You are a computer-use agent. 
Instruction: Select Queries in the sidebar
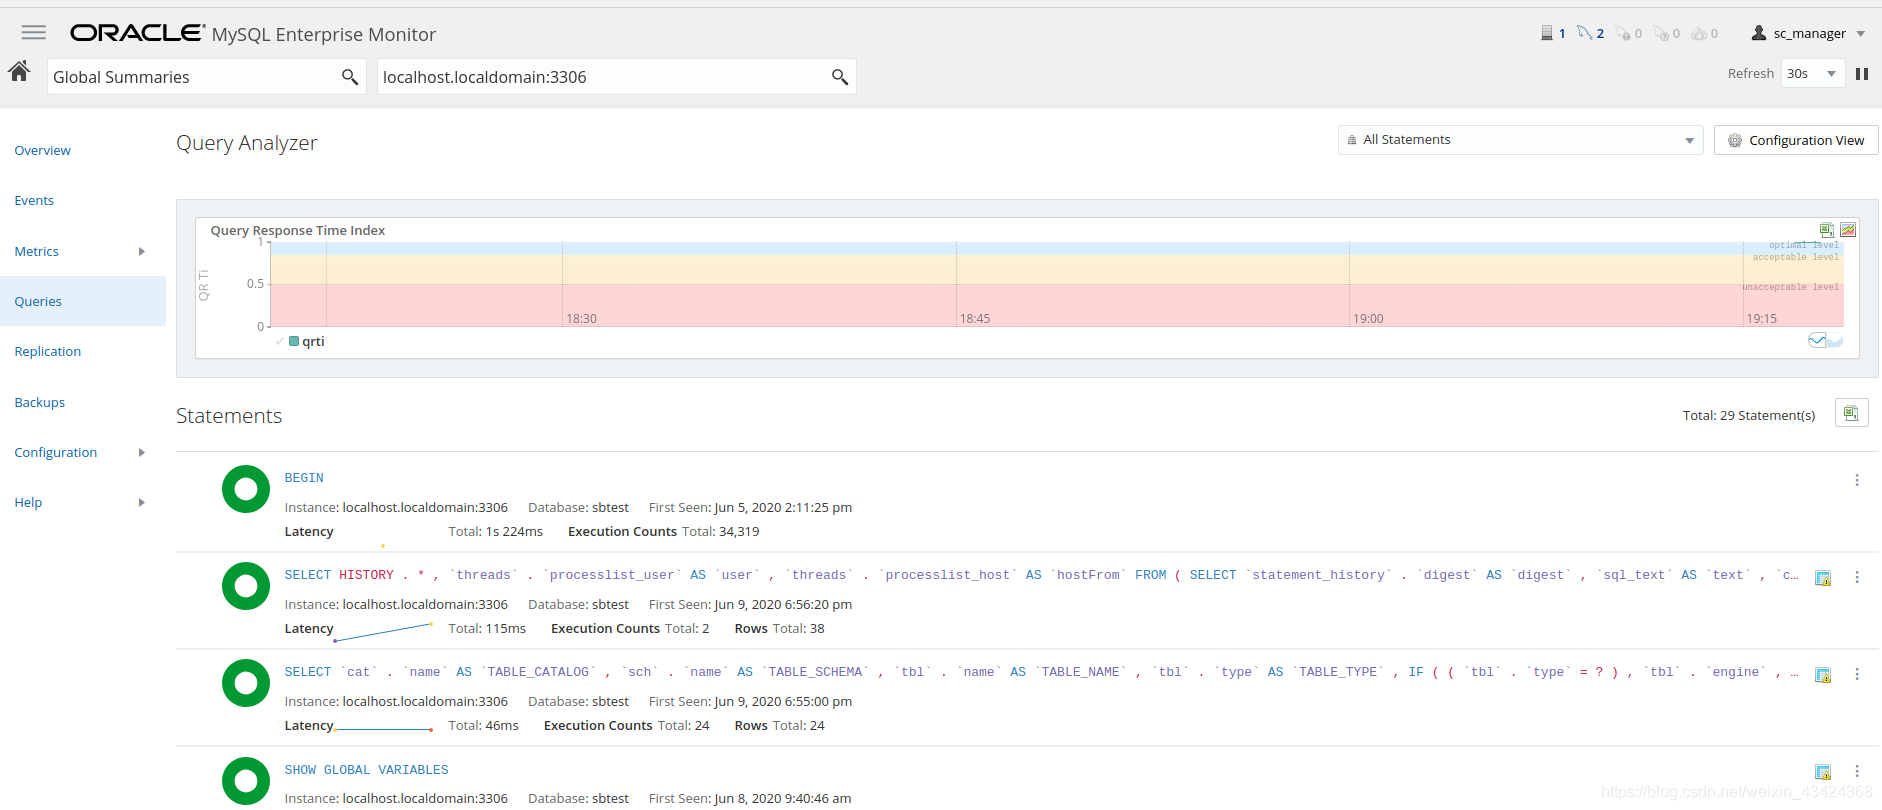coord(83,301)
